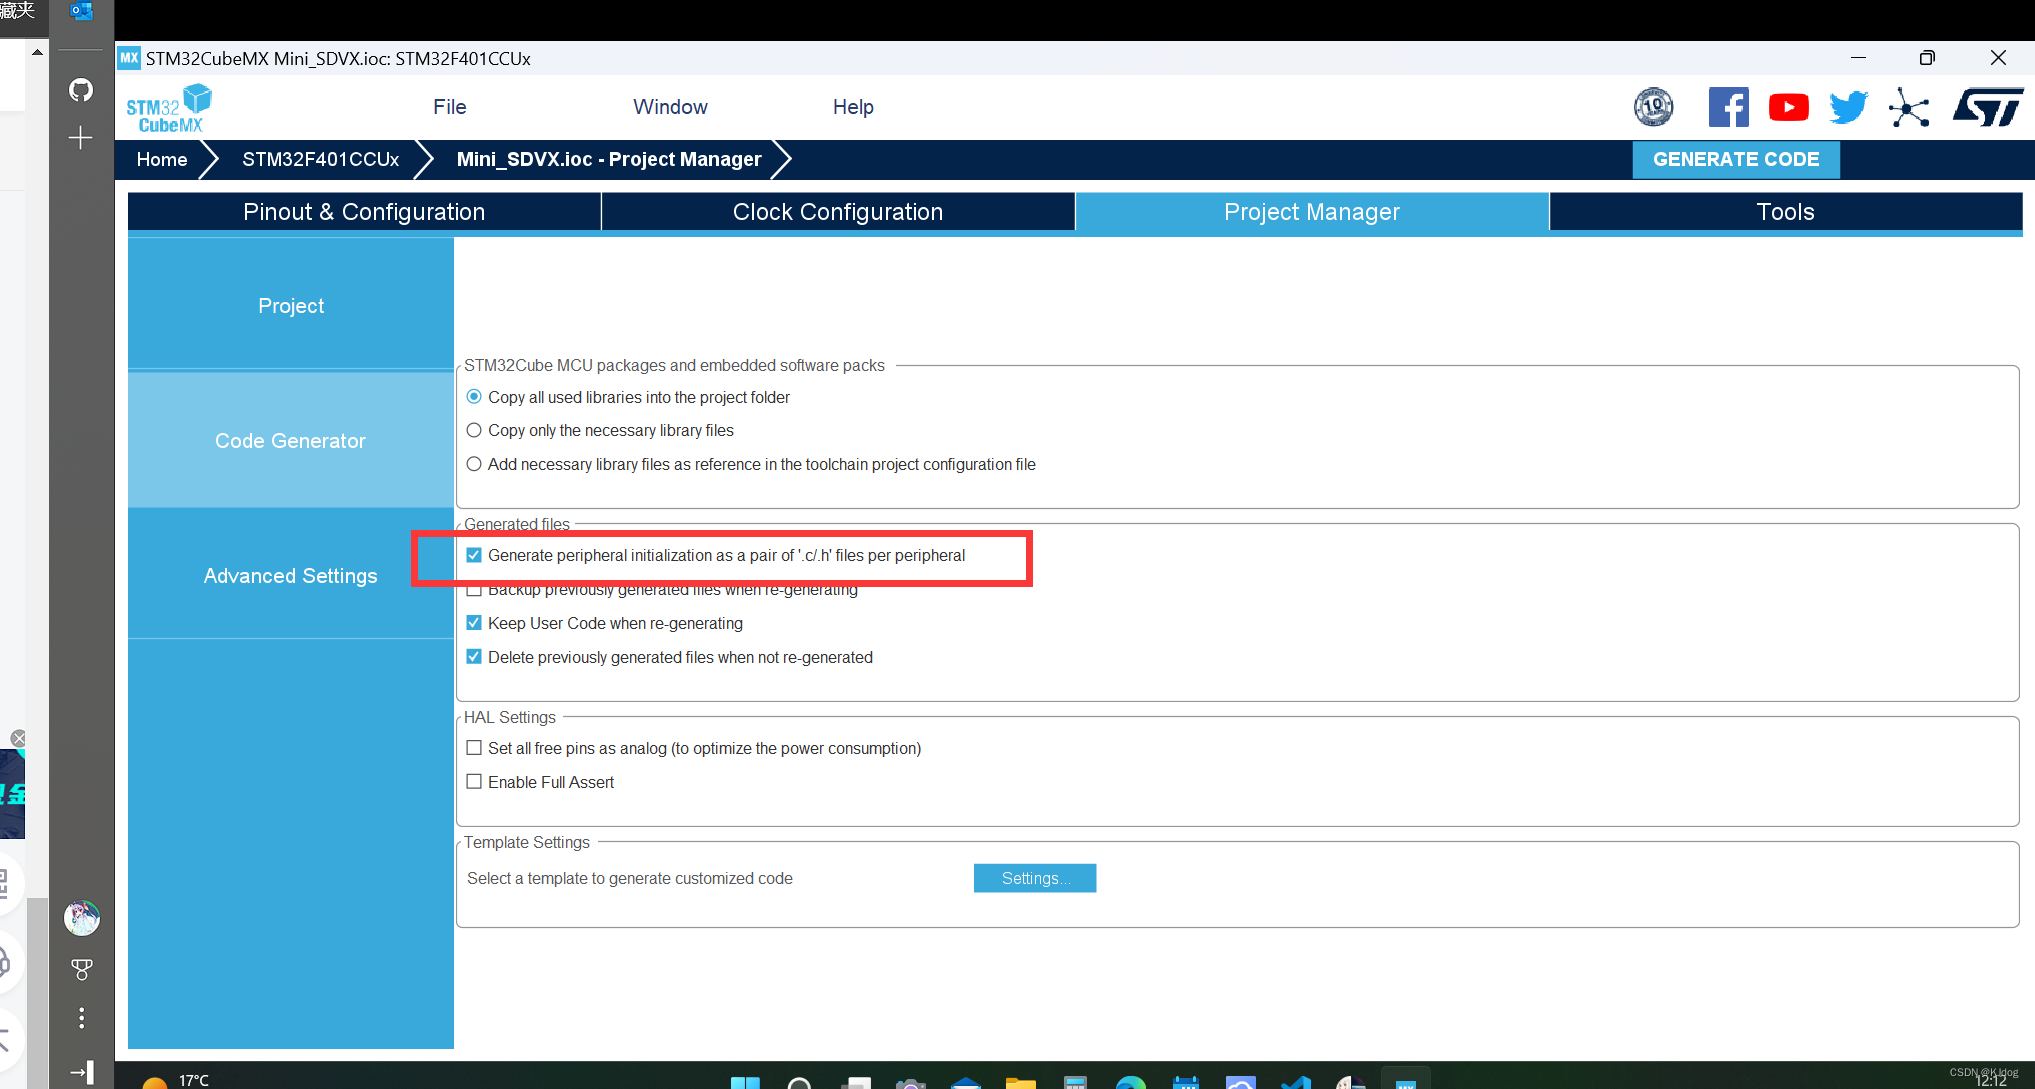Check Set all free pins as analog
Viewport: 2035px width, 1089px height.
coord(474,748)
